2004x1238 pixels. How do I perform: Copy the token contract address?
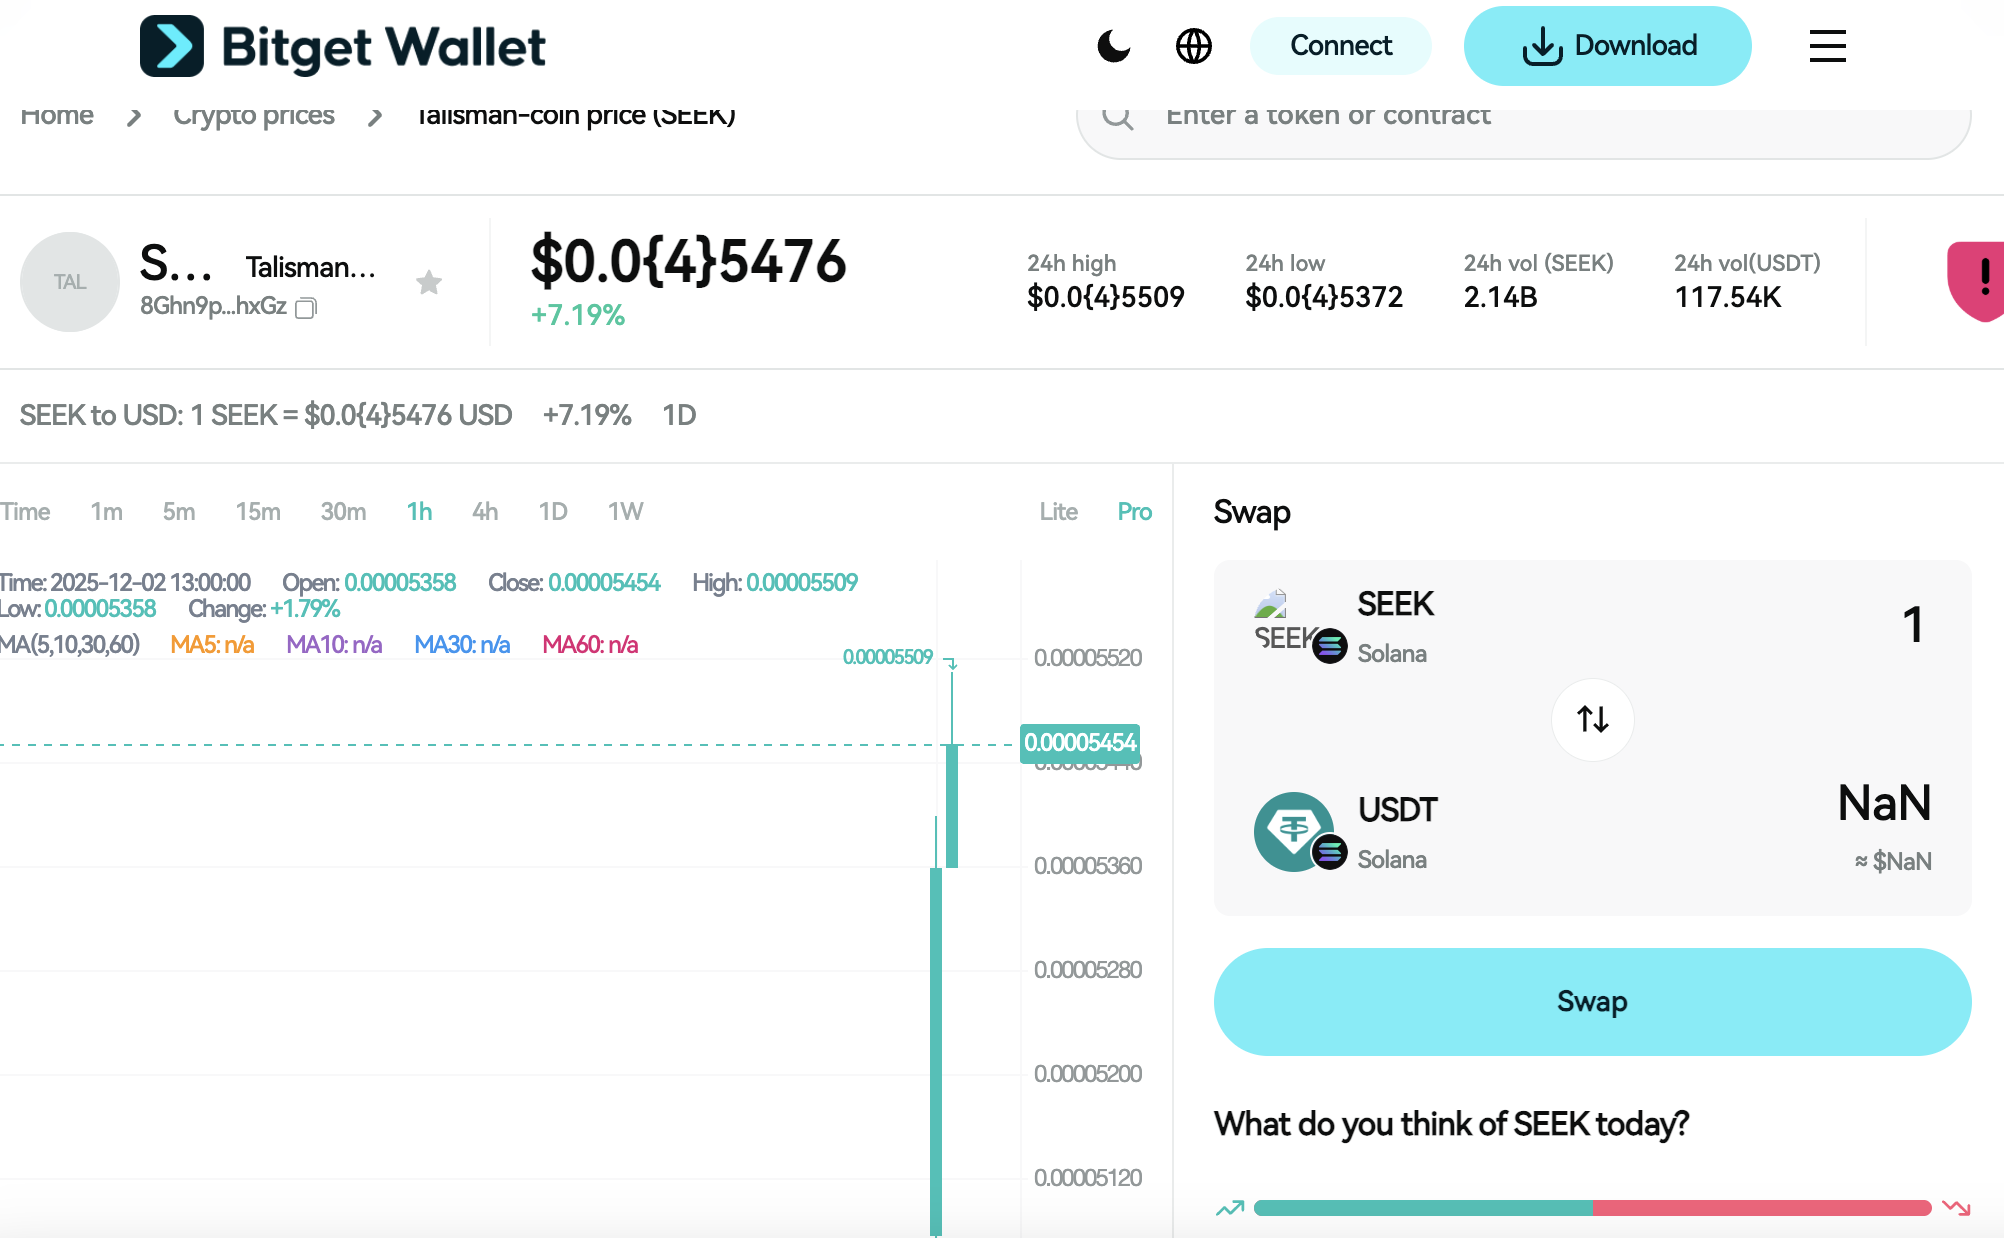305,309
